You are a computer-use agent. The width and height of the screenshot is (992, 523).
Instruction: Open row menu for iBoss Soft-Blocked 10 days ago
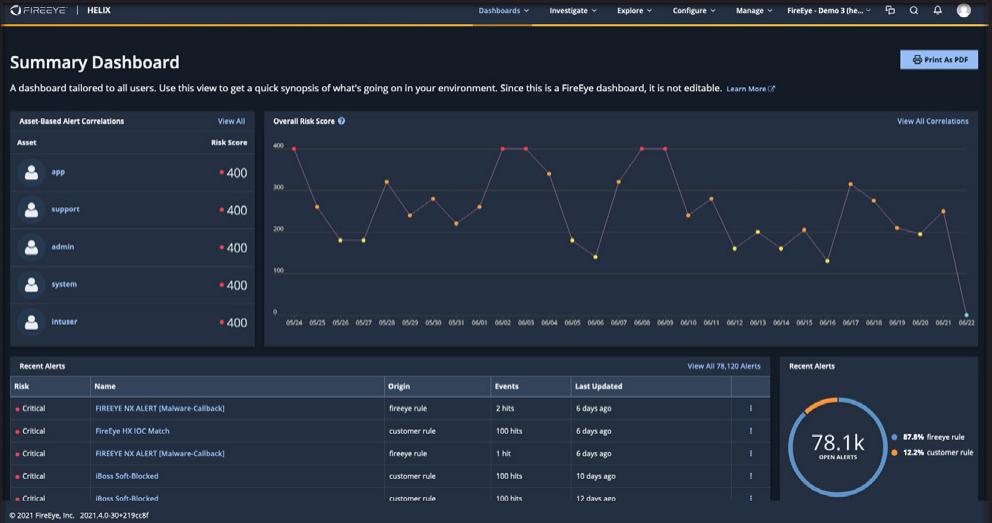751,476
